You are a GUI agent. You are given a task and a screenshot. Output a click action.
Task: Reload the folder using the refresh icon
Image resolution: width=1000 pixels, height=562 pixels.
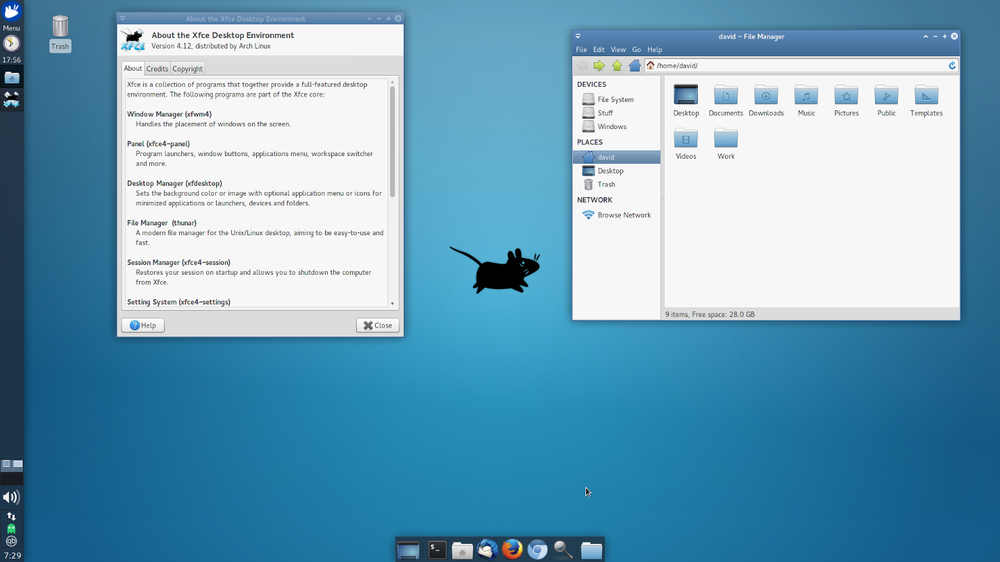tap(952, 65)
